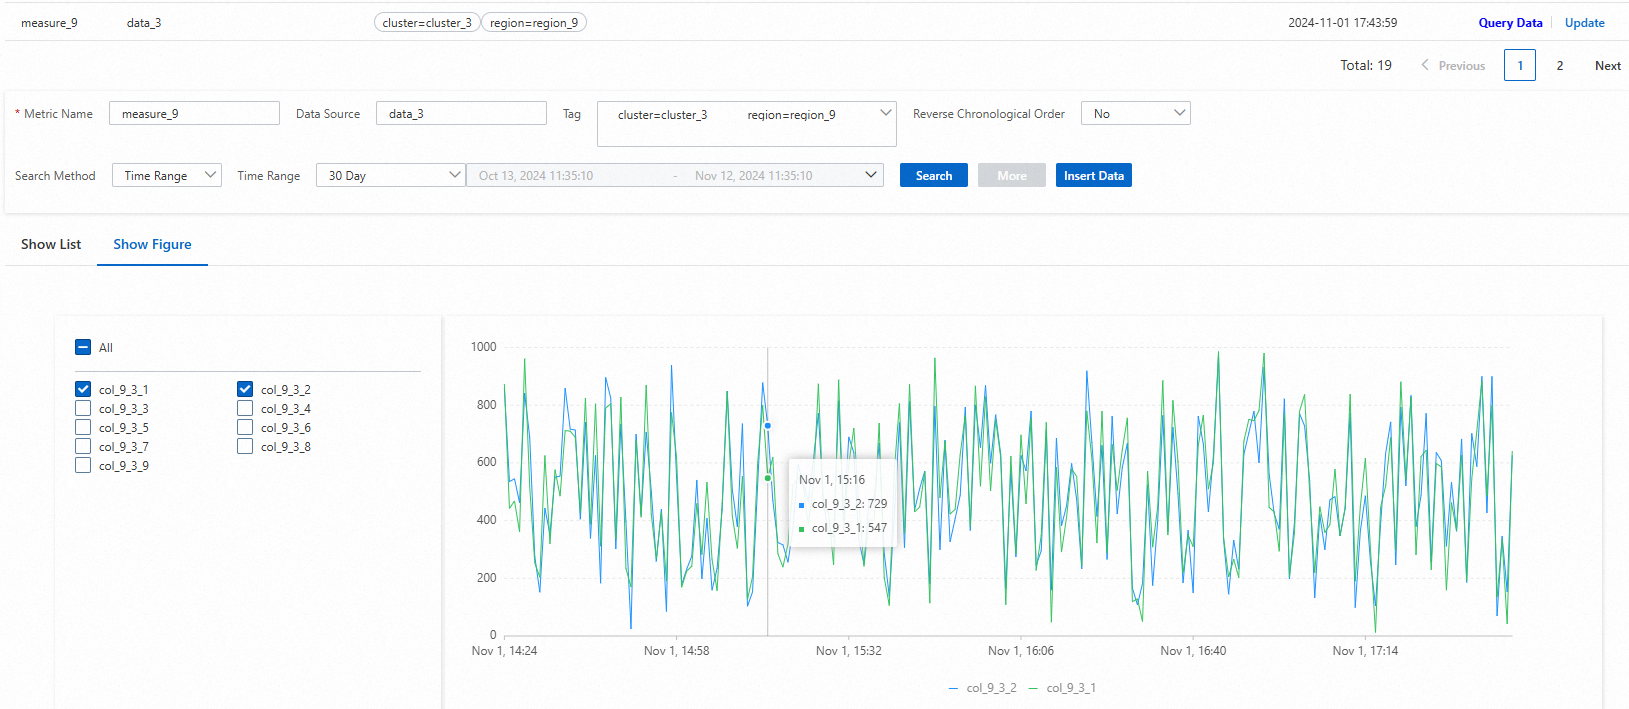
Task: Expand the Tag dropdown
Action: click(885, 113)
